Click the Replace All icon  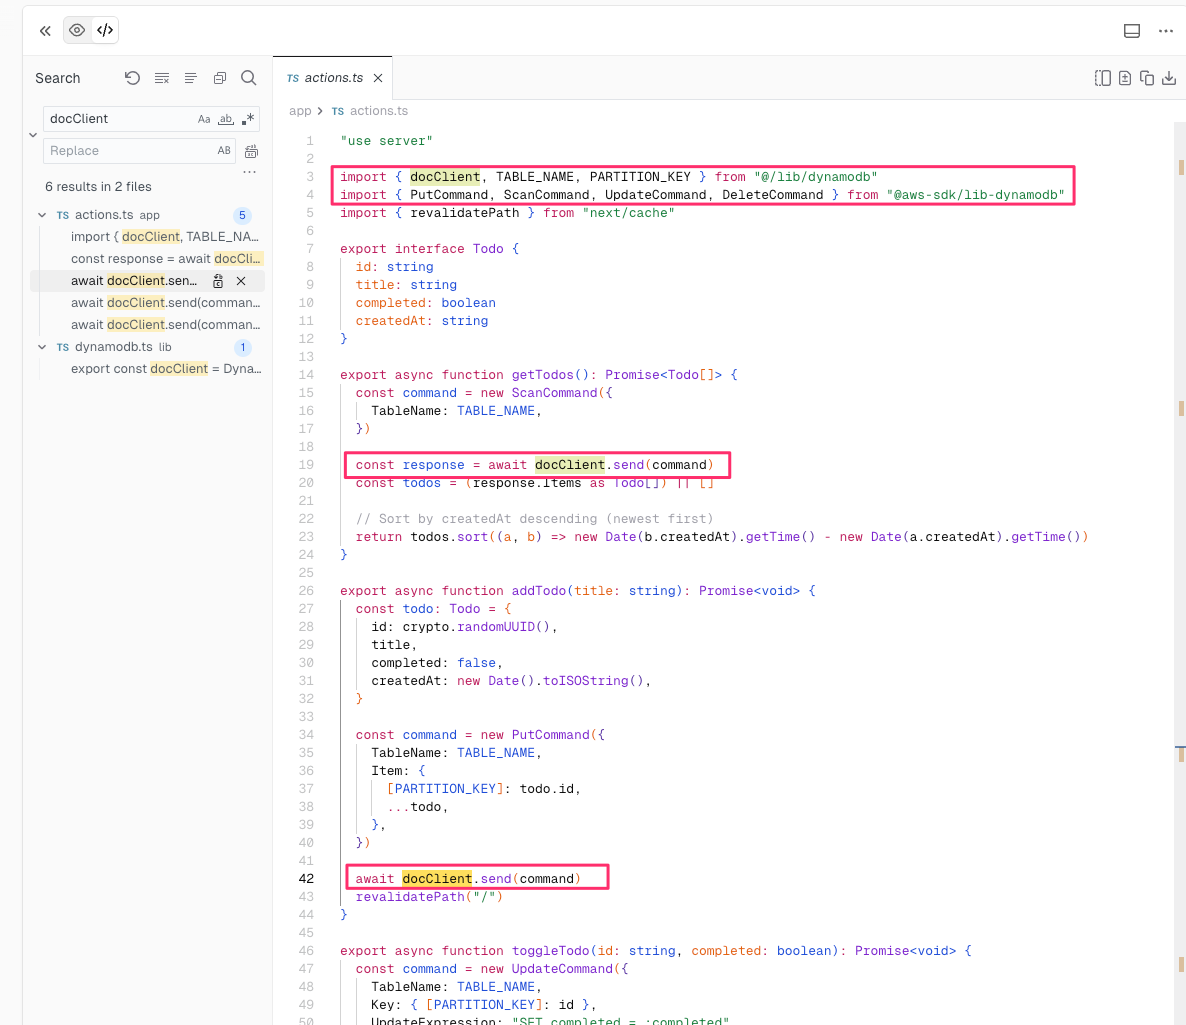point(251,151)
